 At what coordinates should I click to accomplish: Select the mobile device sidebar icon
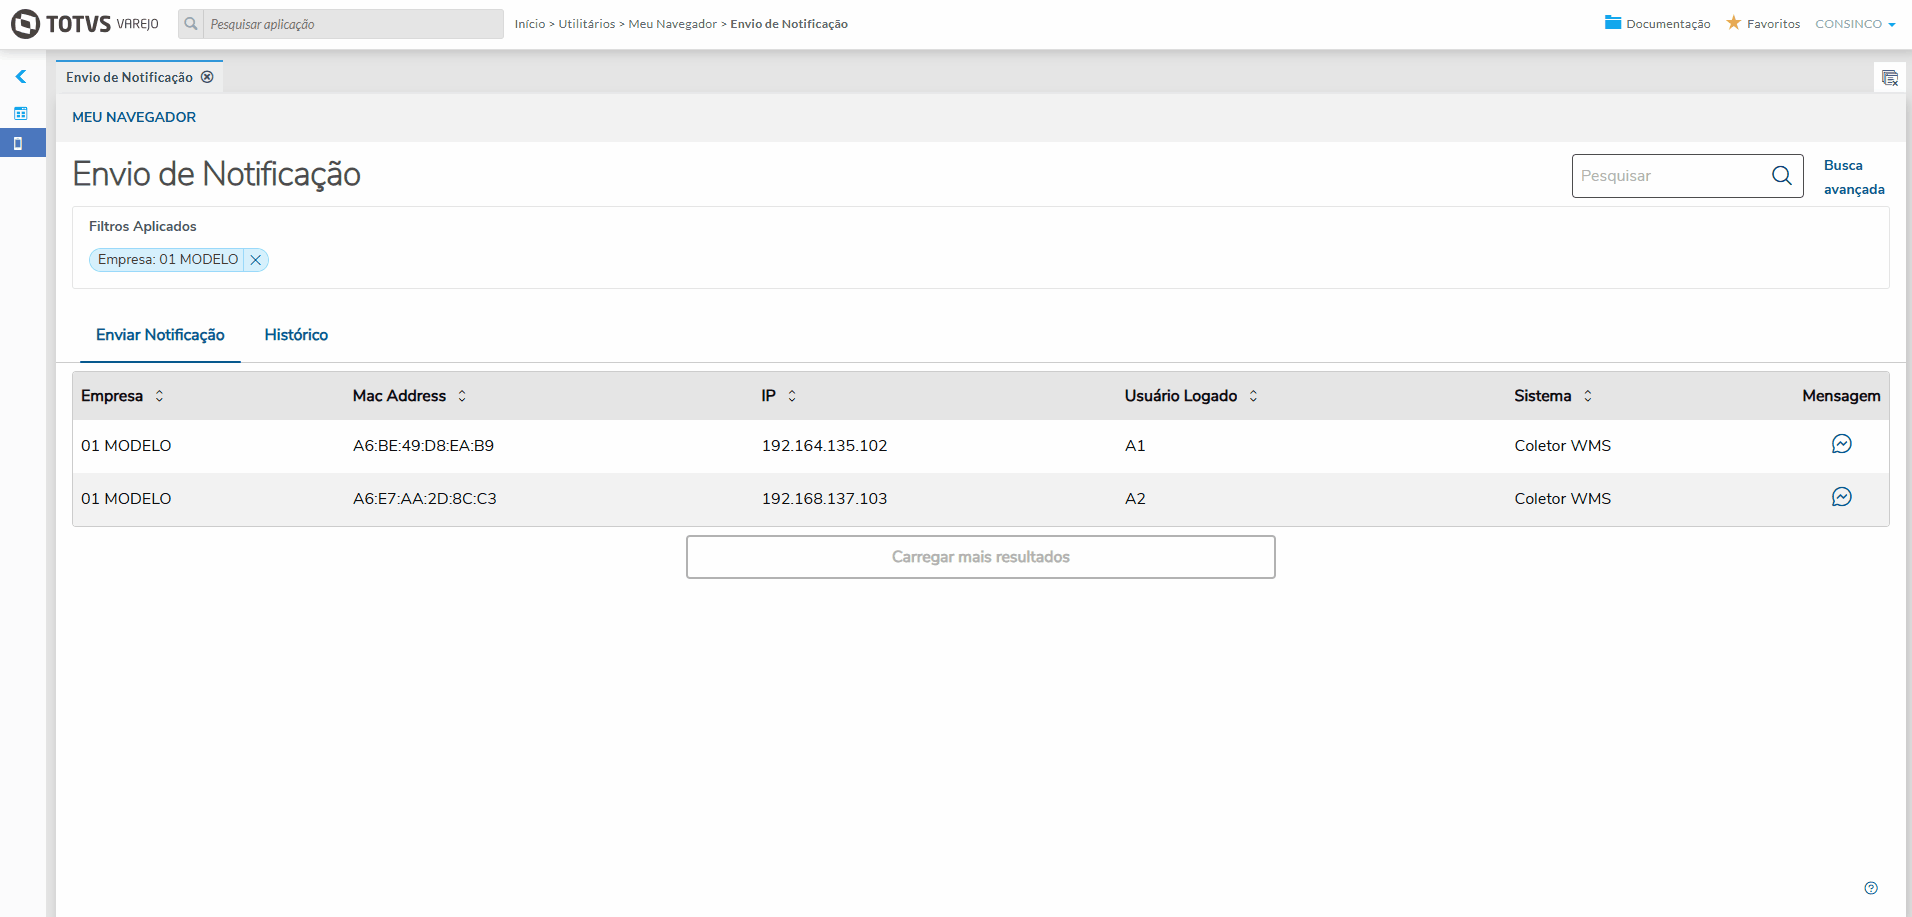(x=18, y=143)
